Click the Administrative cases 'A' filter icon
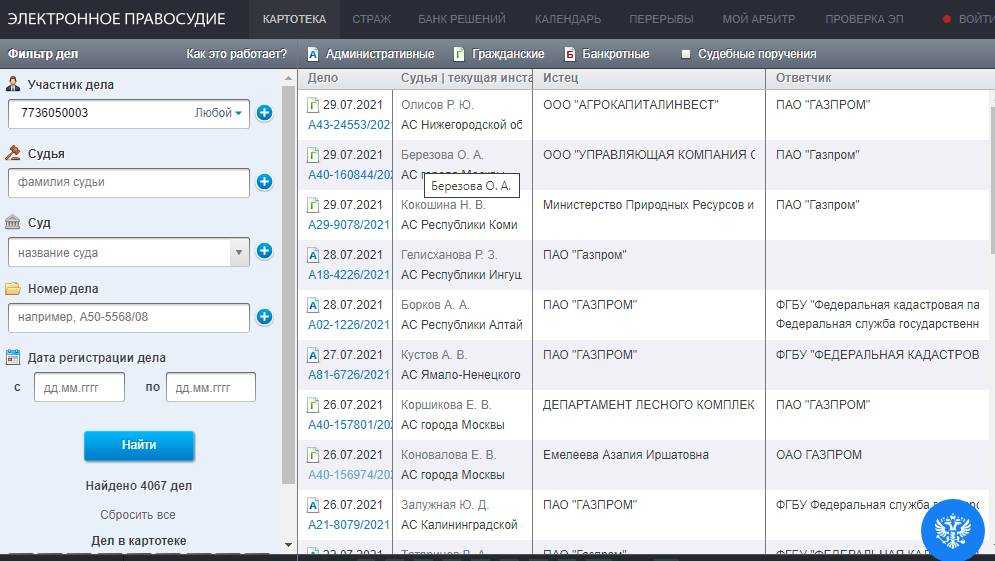The width and height of the screenshot is (995, 561). [x=312, y=55]
